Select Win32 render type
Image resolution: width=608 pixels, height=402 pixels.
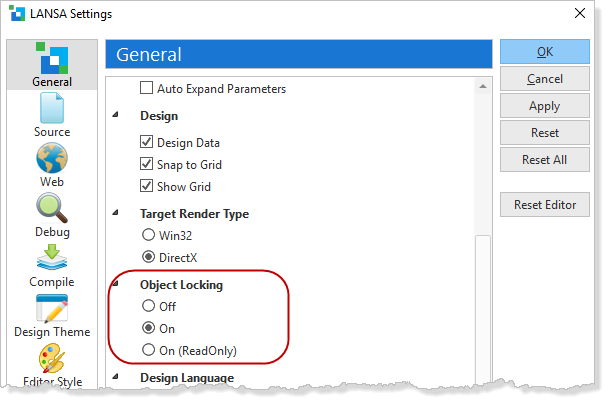(x=148, y=235)
